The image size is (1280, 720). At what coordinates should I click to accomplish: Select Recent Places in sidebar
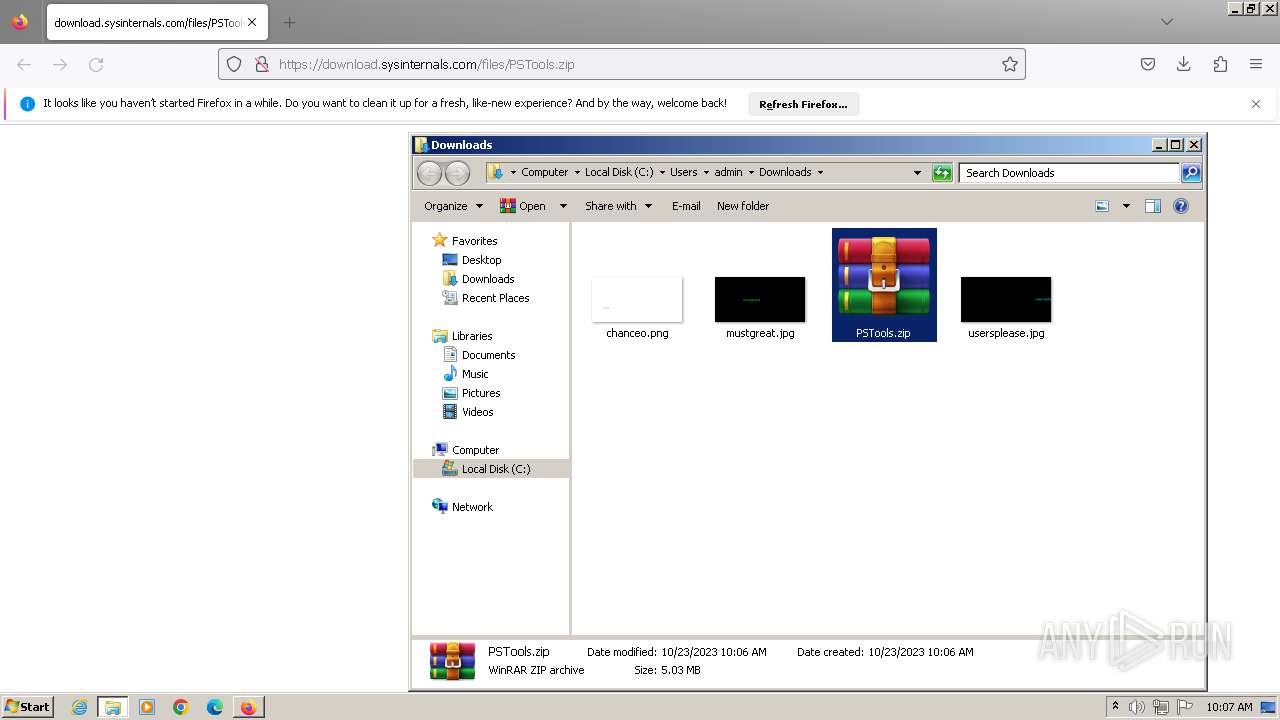[x=495, y=298]
